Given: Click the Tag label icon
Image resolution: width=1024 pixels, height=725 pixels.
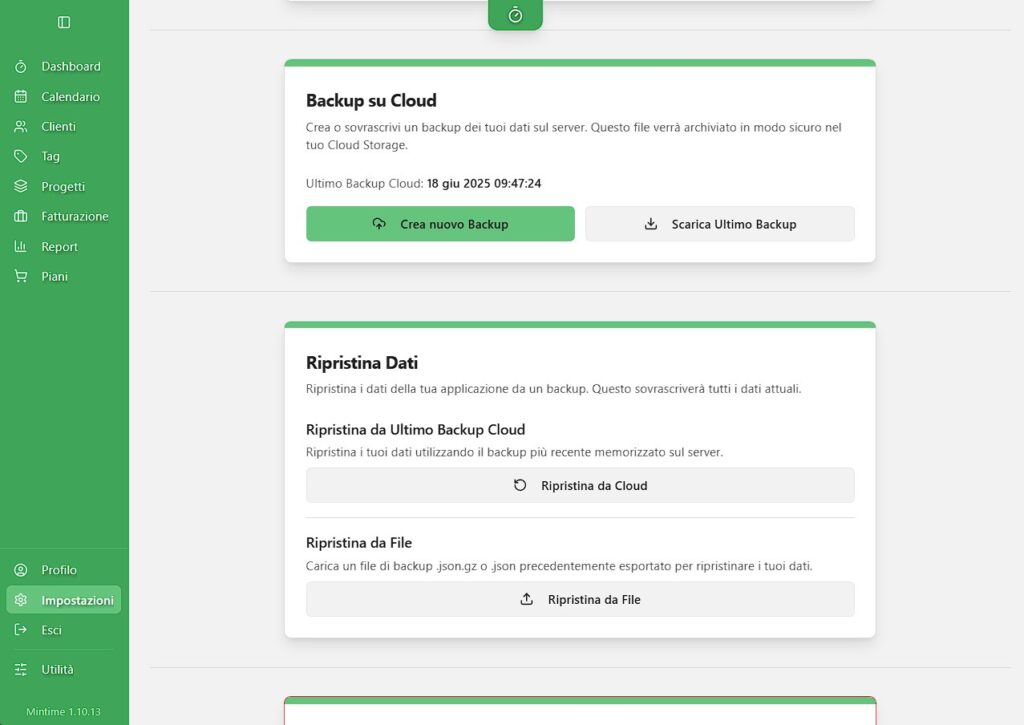Looking at the screenshot, I should [21, 156].
